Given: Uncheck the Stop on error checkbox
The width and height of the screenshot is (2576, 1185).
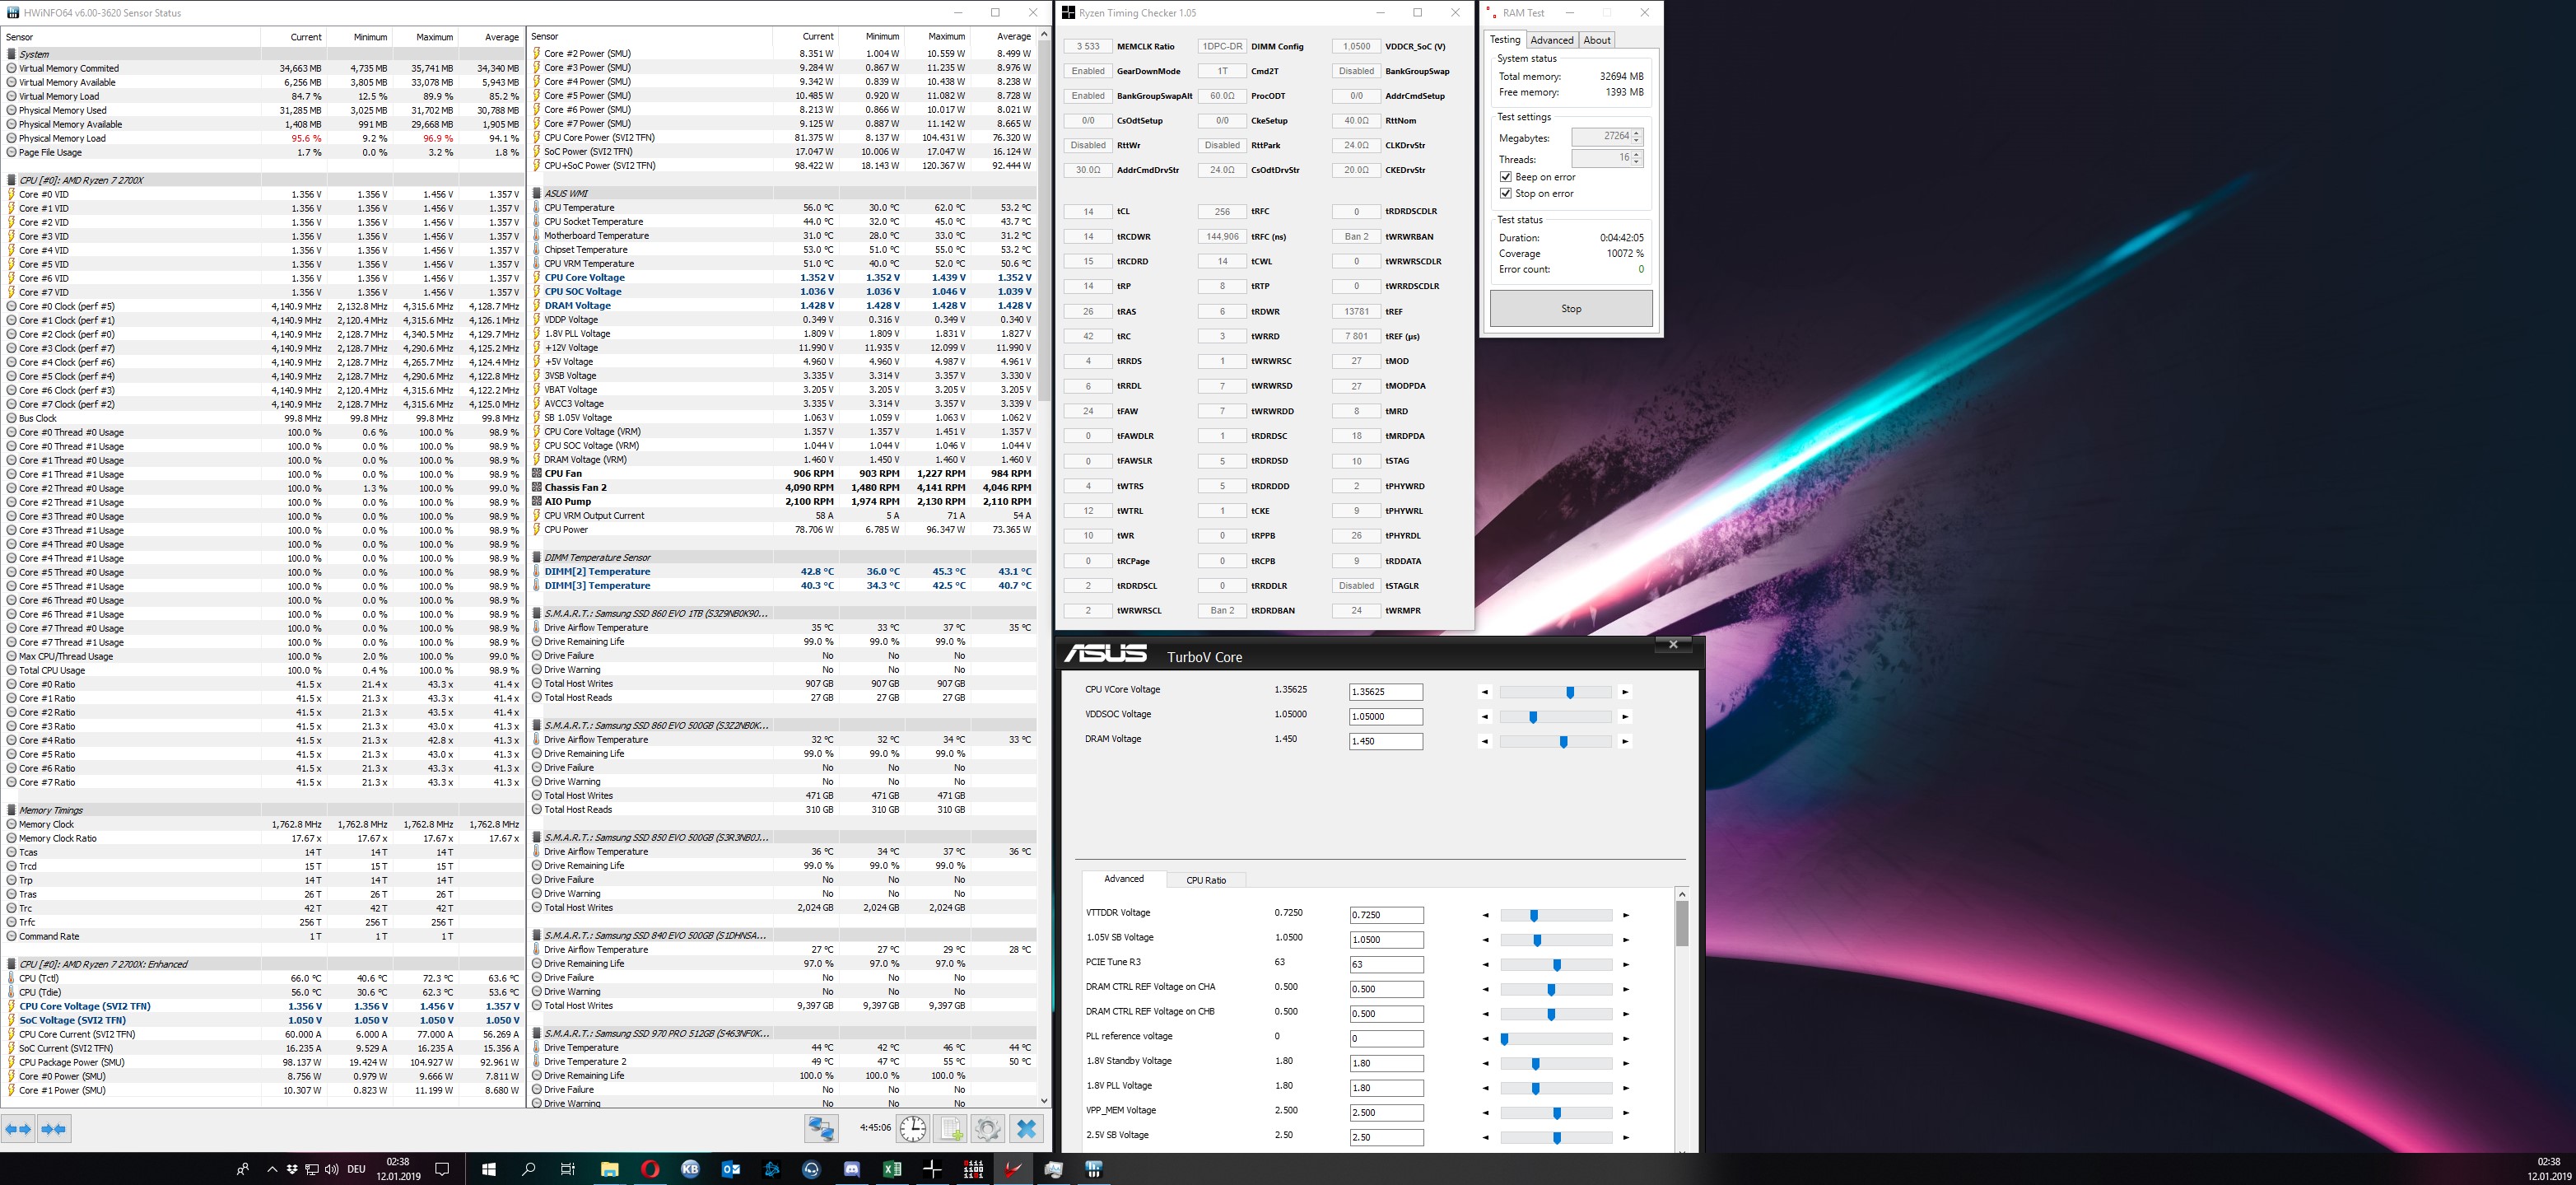Looking at the screenshot, I should [x=1506, y=194].
